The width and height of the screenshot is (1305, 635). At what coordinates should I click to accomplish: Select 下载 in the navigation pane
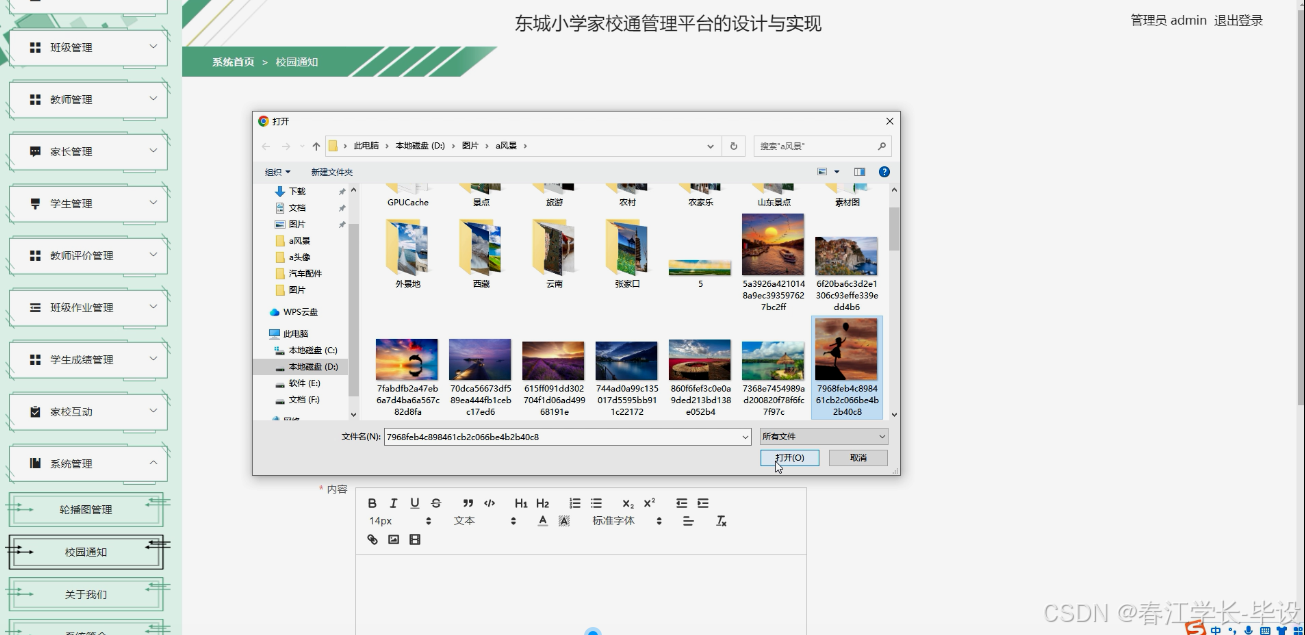[x=297, y=191]
